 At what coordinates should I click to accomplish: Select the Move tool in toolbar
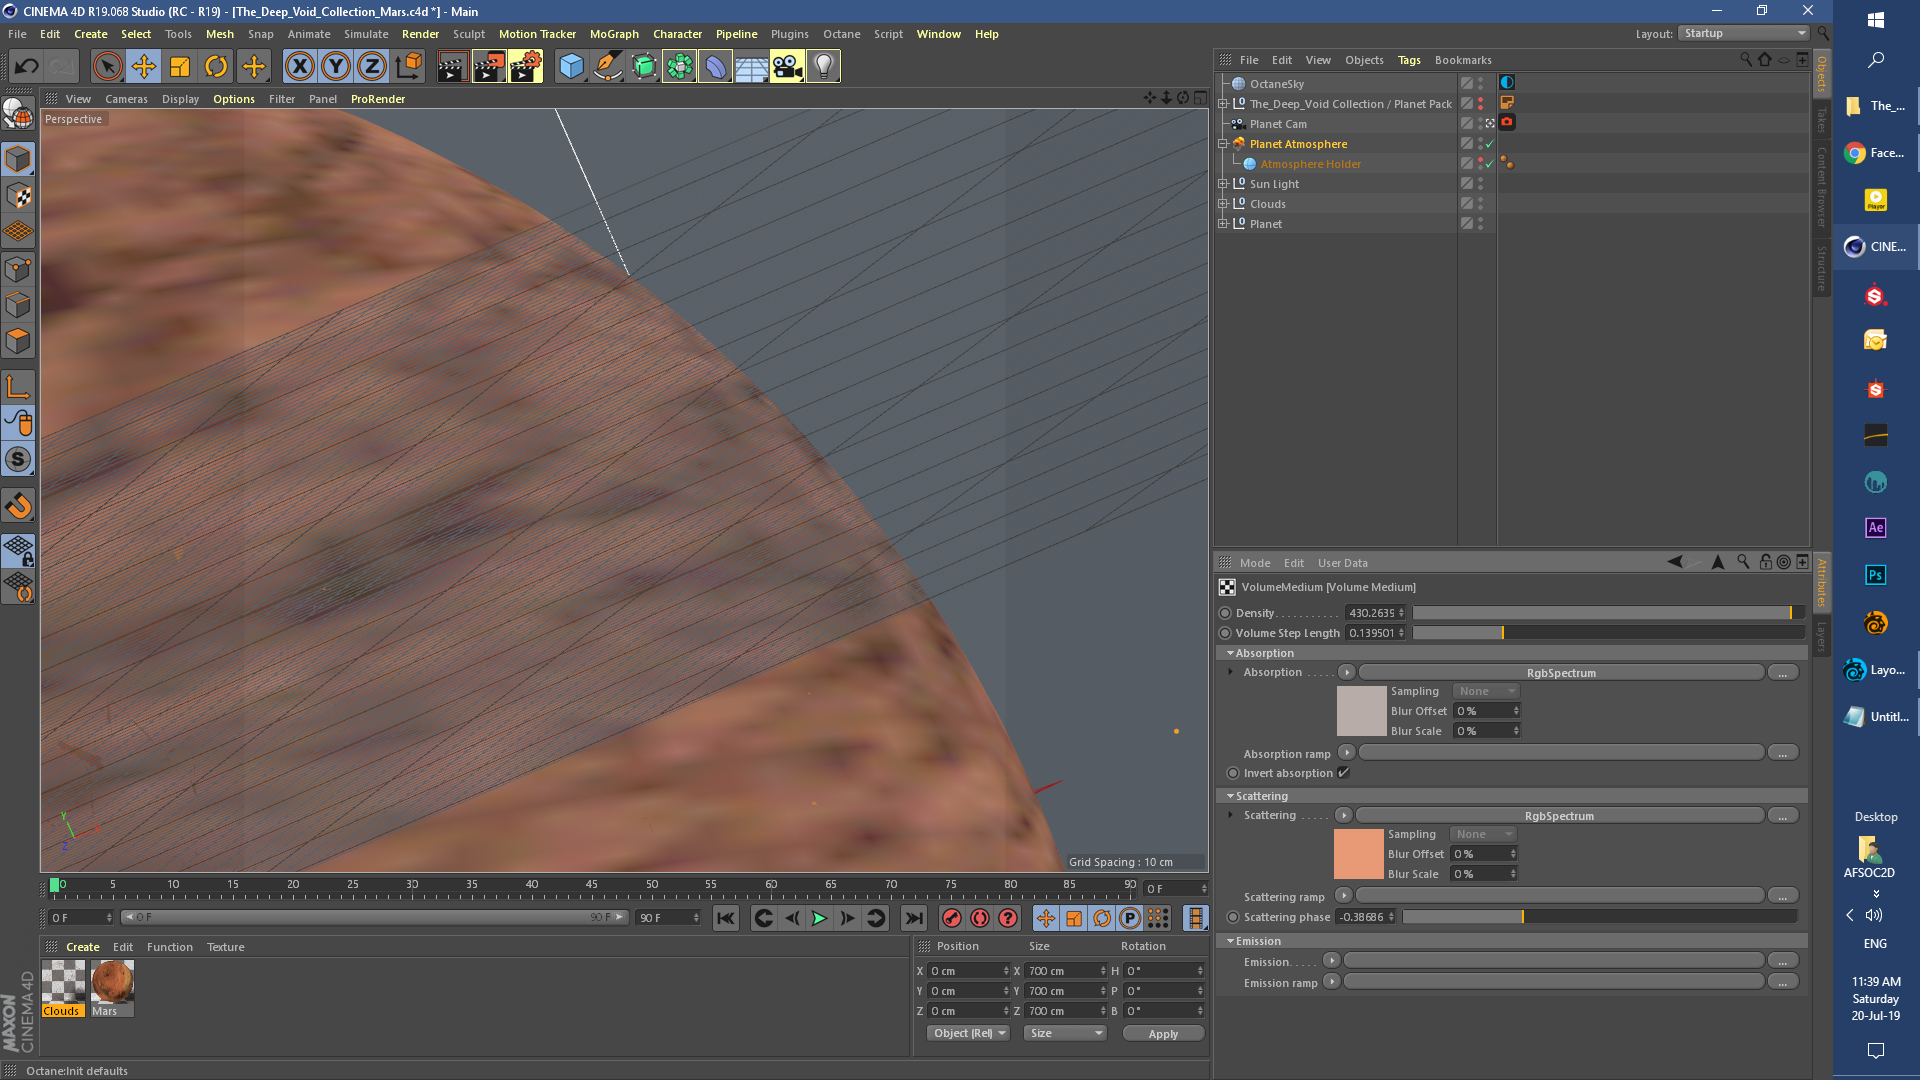point(144,67)
